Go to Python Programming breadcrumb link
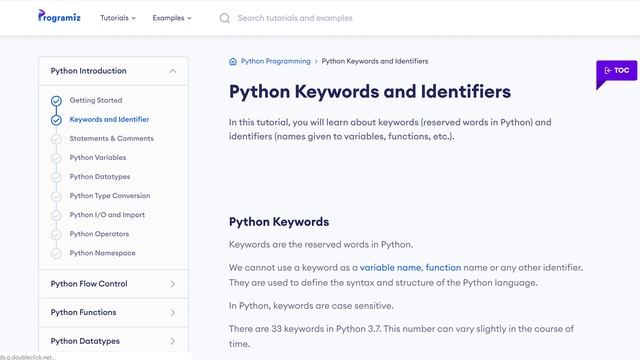The width and height of the screenshot is (640, 360). click(x=276, y=61)
